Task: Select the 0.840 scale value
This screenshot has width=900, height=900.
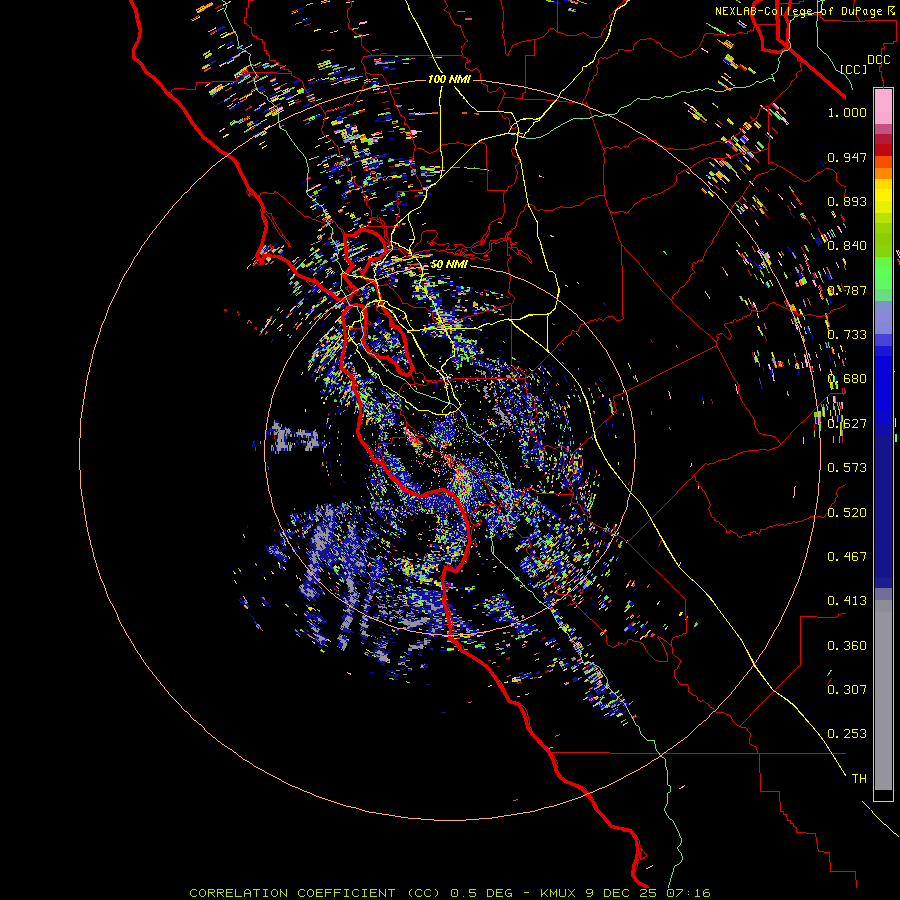Action: (847, 246)
